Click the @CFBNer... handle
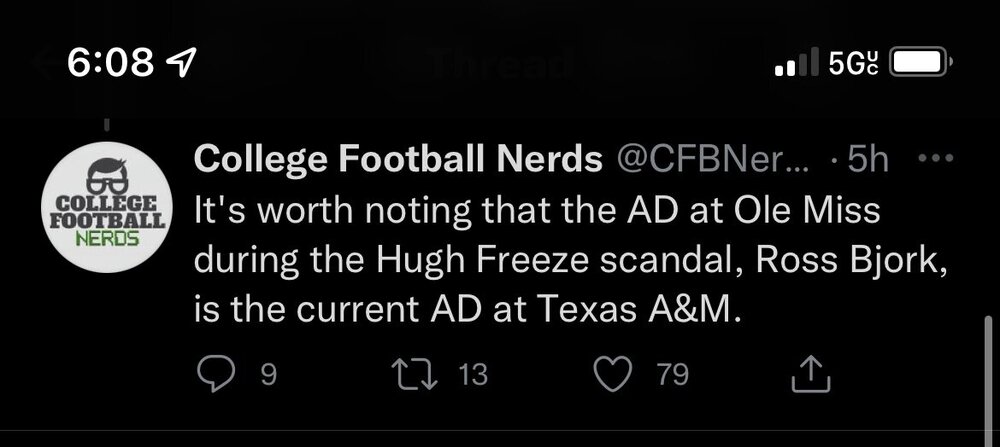 click(714, 160)
